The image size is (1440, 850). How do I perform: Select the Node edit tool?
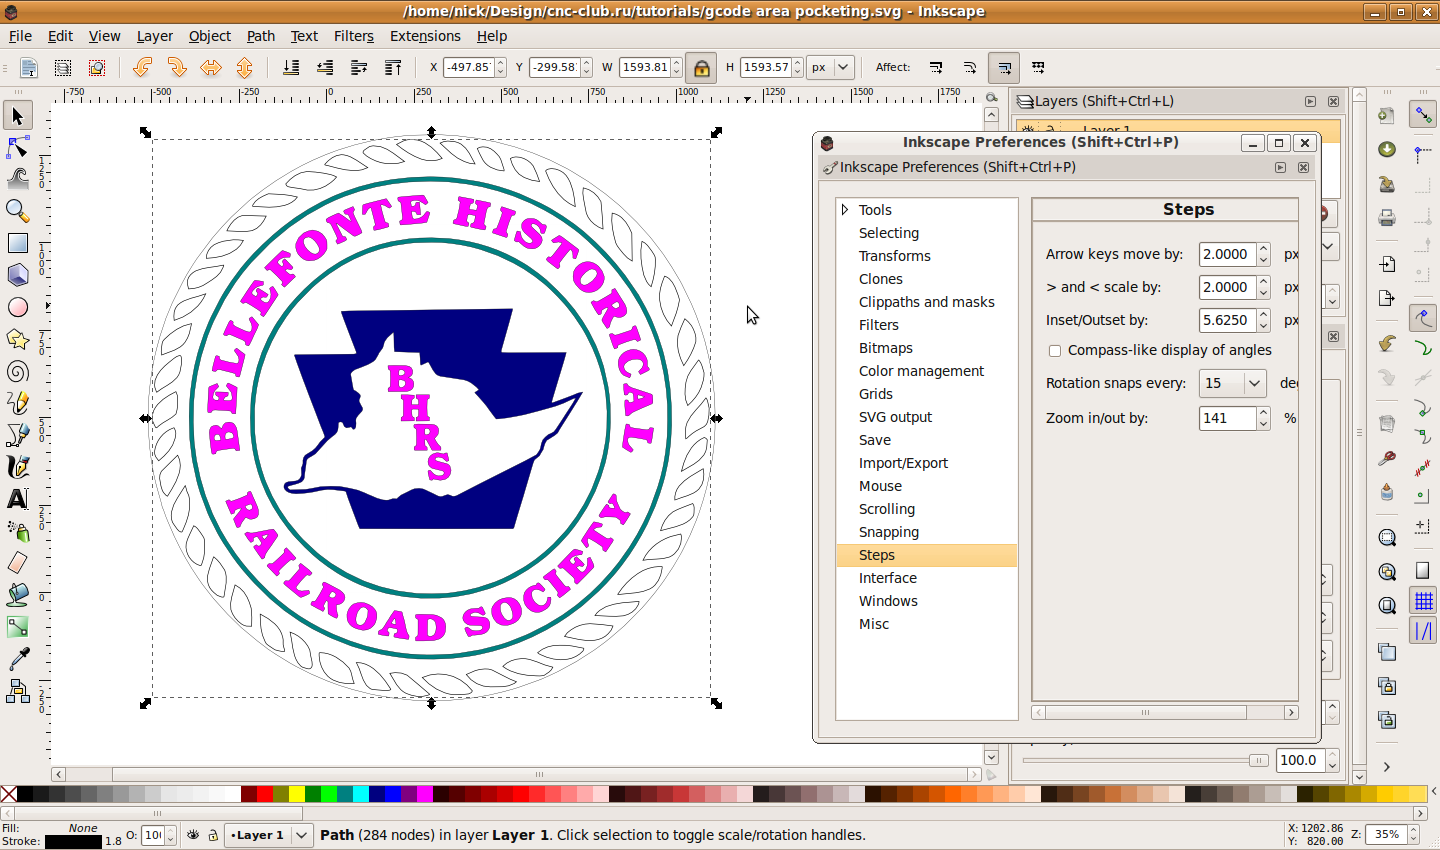click(17, 148)
